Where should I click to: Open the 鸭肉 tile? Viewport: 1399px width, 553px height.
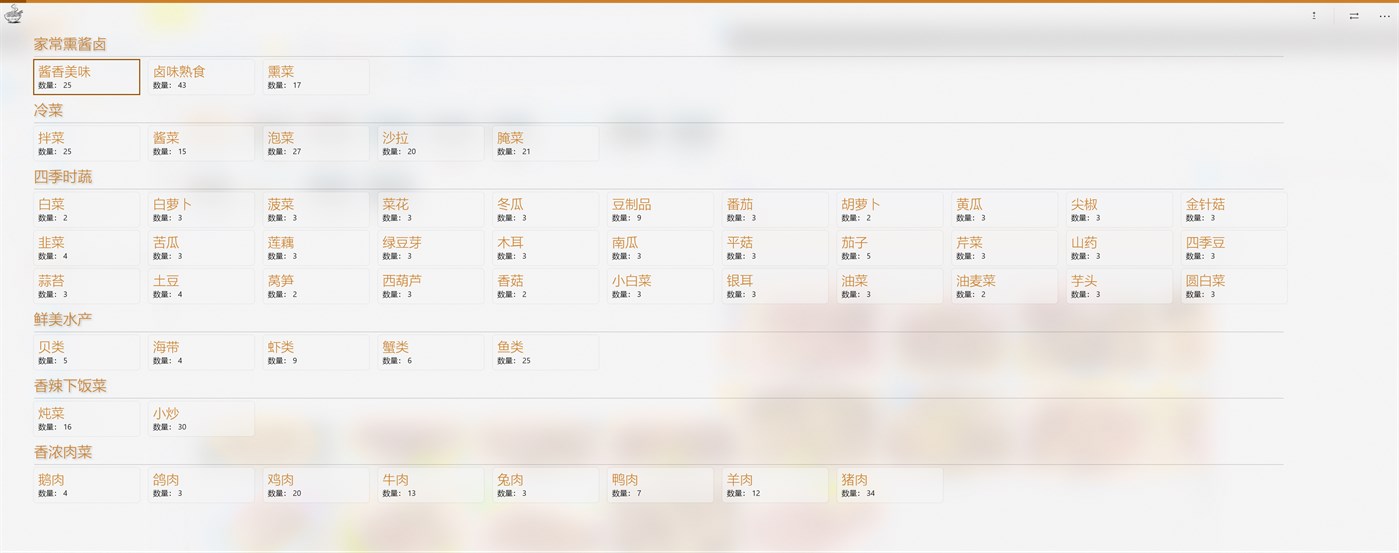click(660, 485)
